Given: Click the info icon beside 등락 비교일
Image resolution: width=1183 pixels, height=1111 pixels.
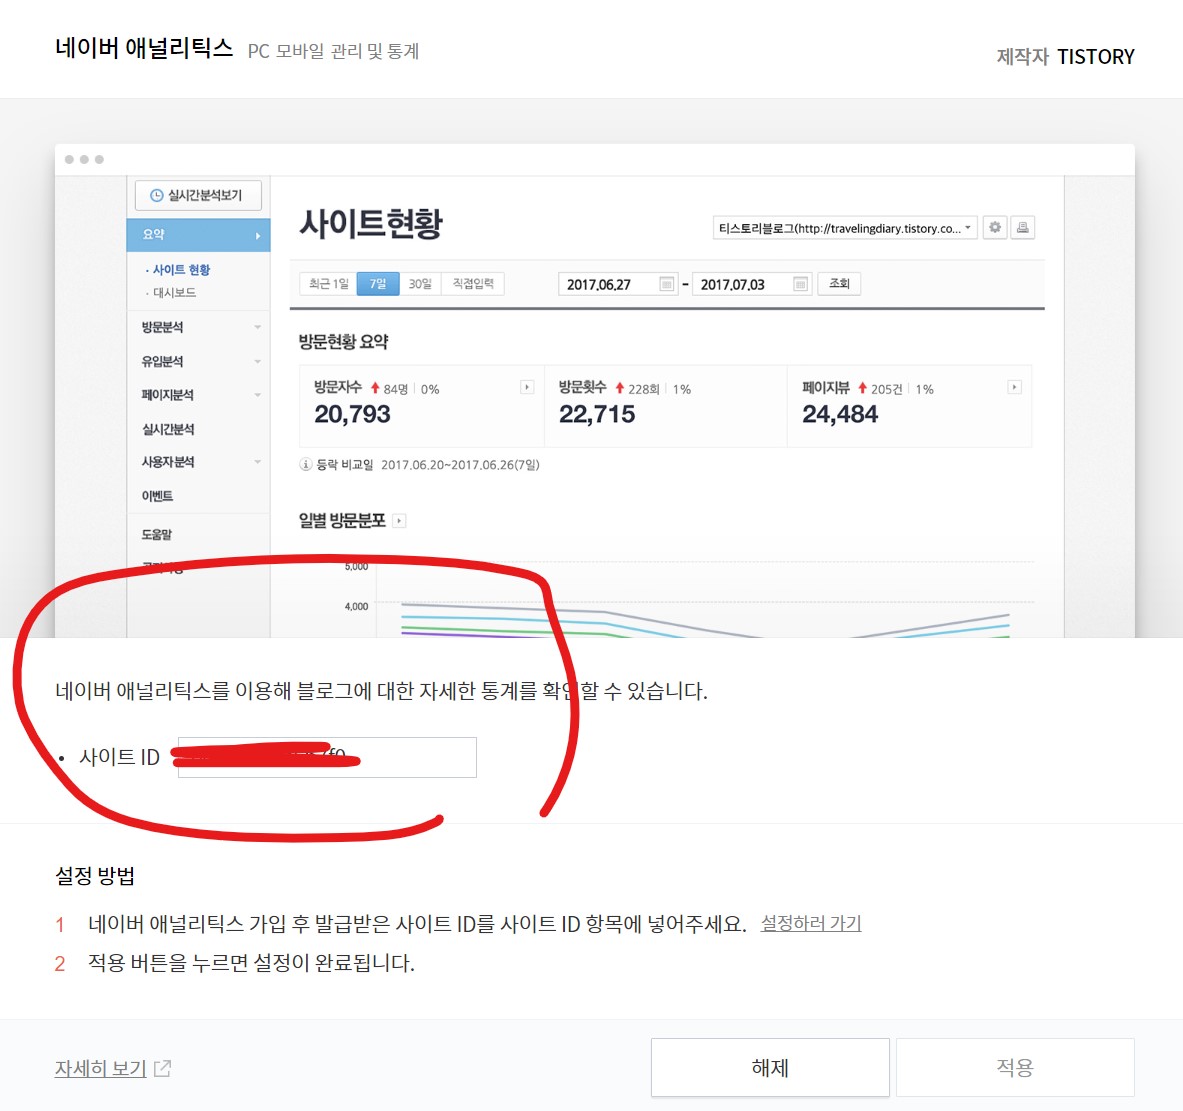Looking at the screenshot, I should (x=306, y=465).
